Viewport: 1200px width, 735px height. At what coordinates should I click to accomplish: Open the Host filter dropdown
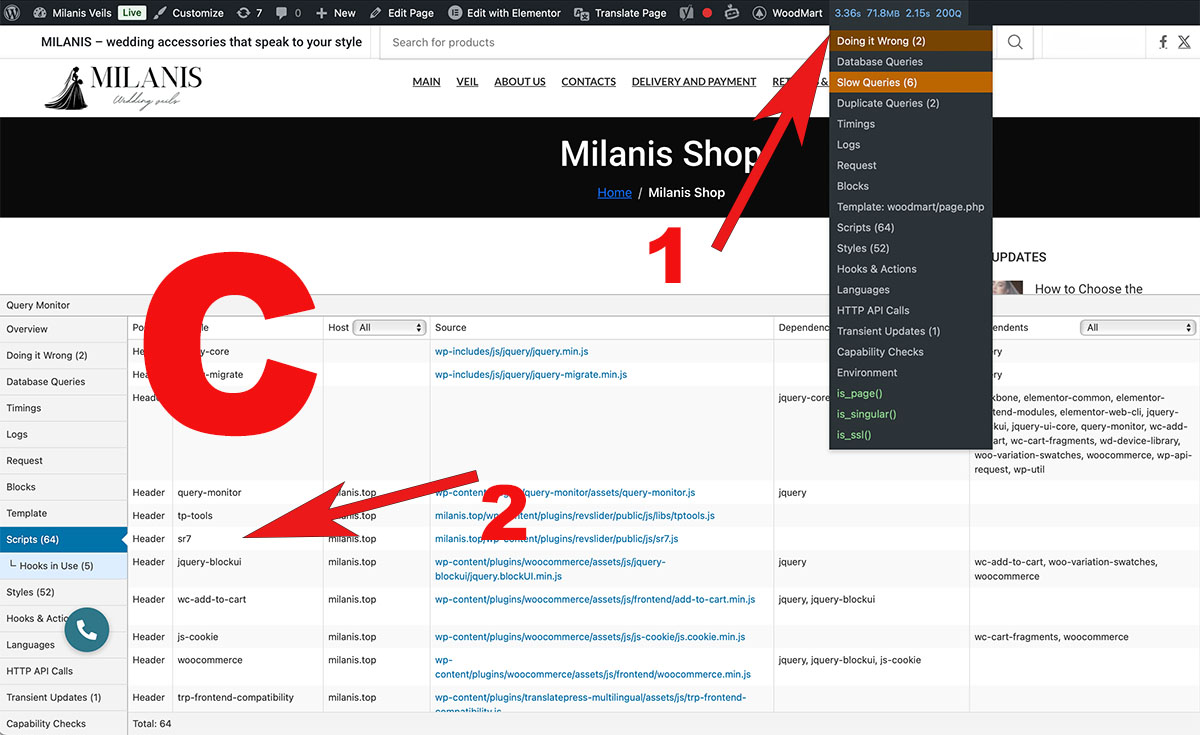390,327
